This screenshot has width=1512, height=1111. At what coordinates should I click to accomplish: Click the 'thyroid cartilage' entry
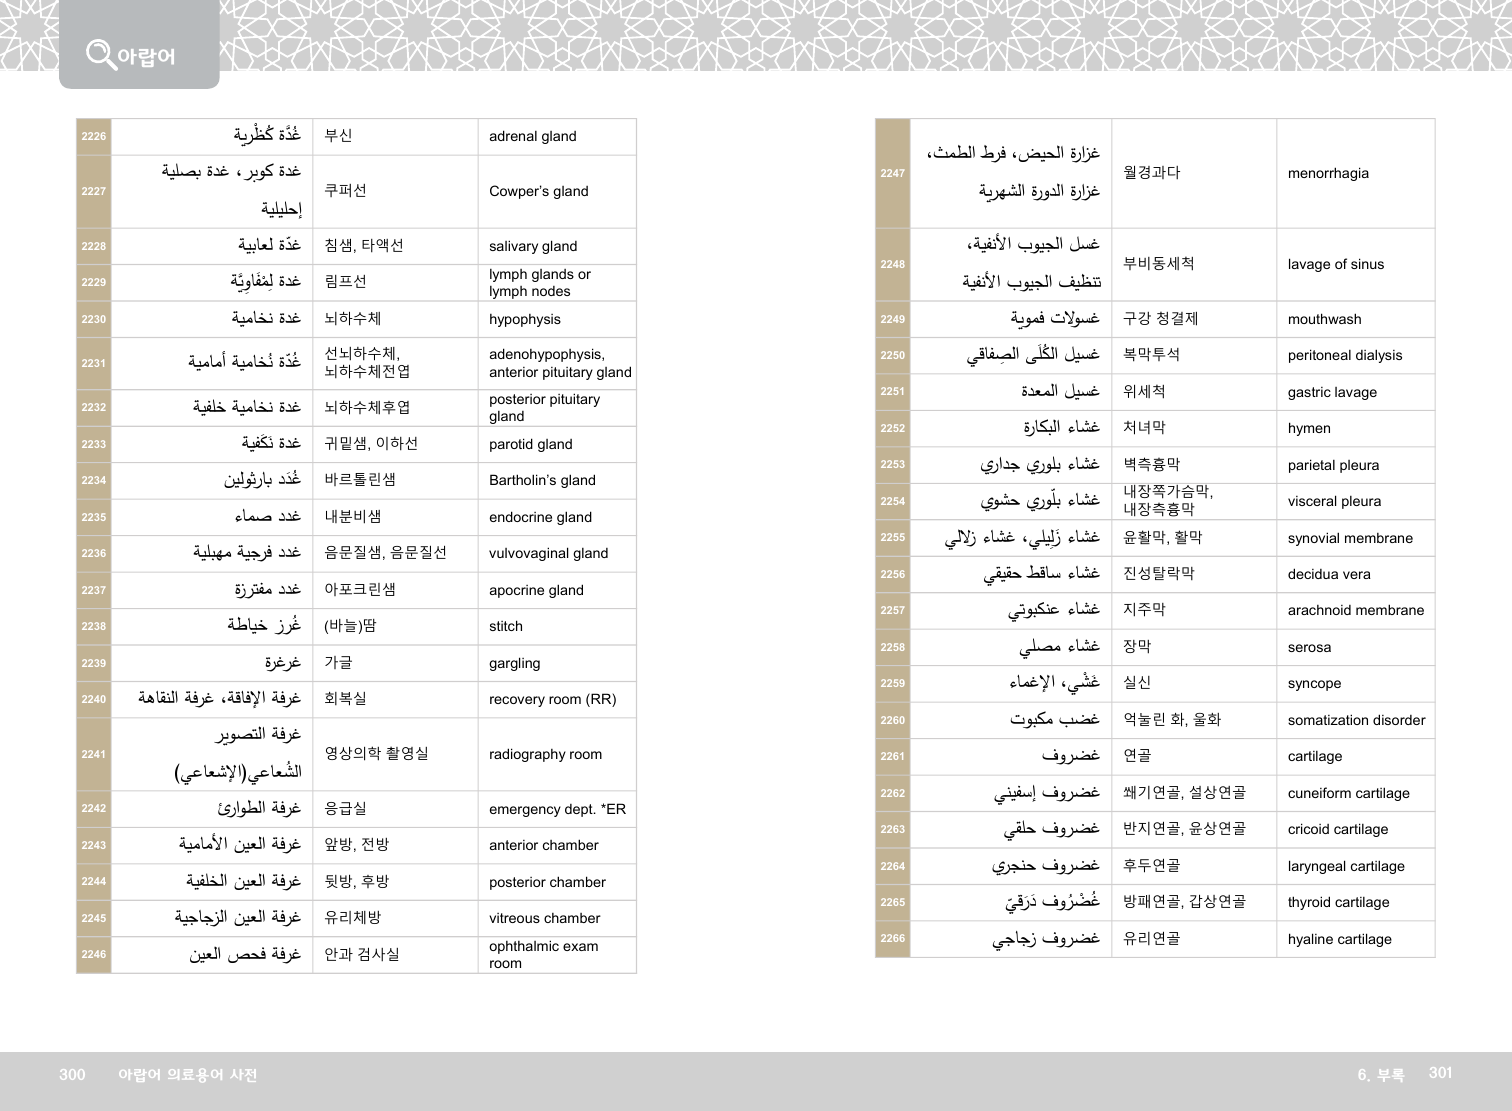point(1338,903)
